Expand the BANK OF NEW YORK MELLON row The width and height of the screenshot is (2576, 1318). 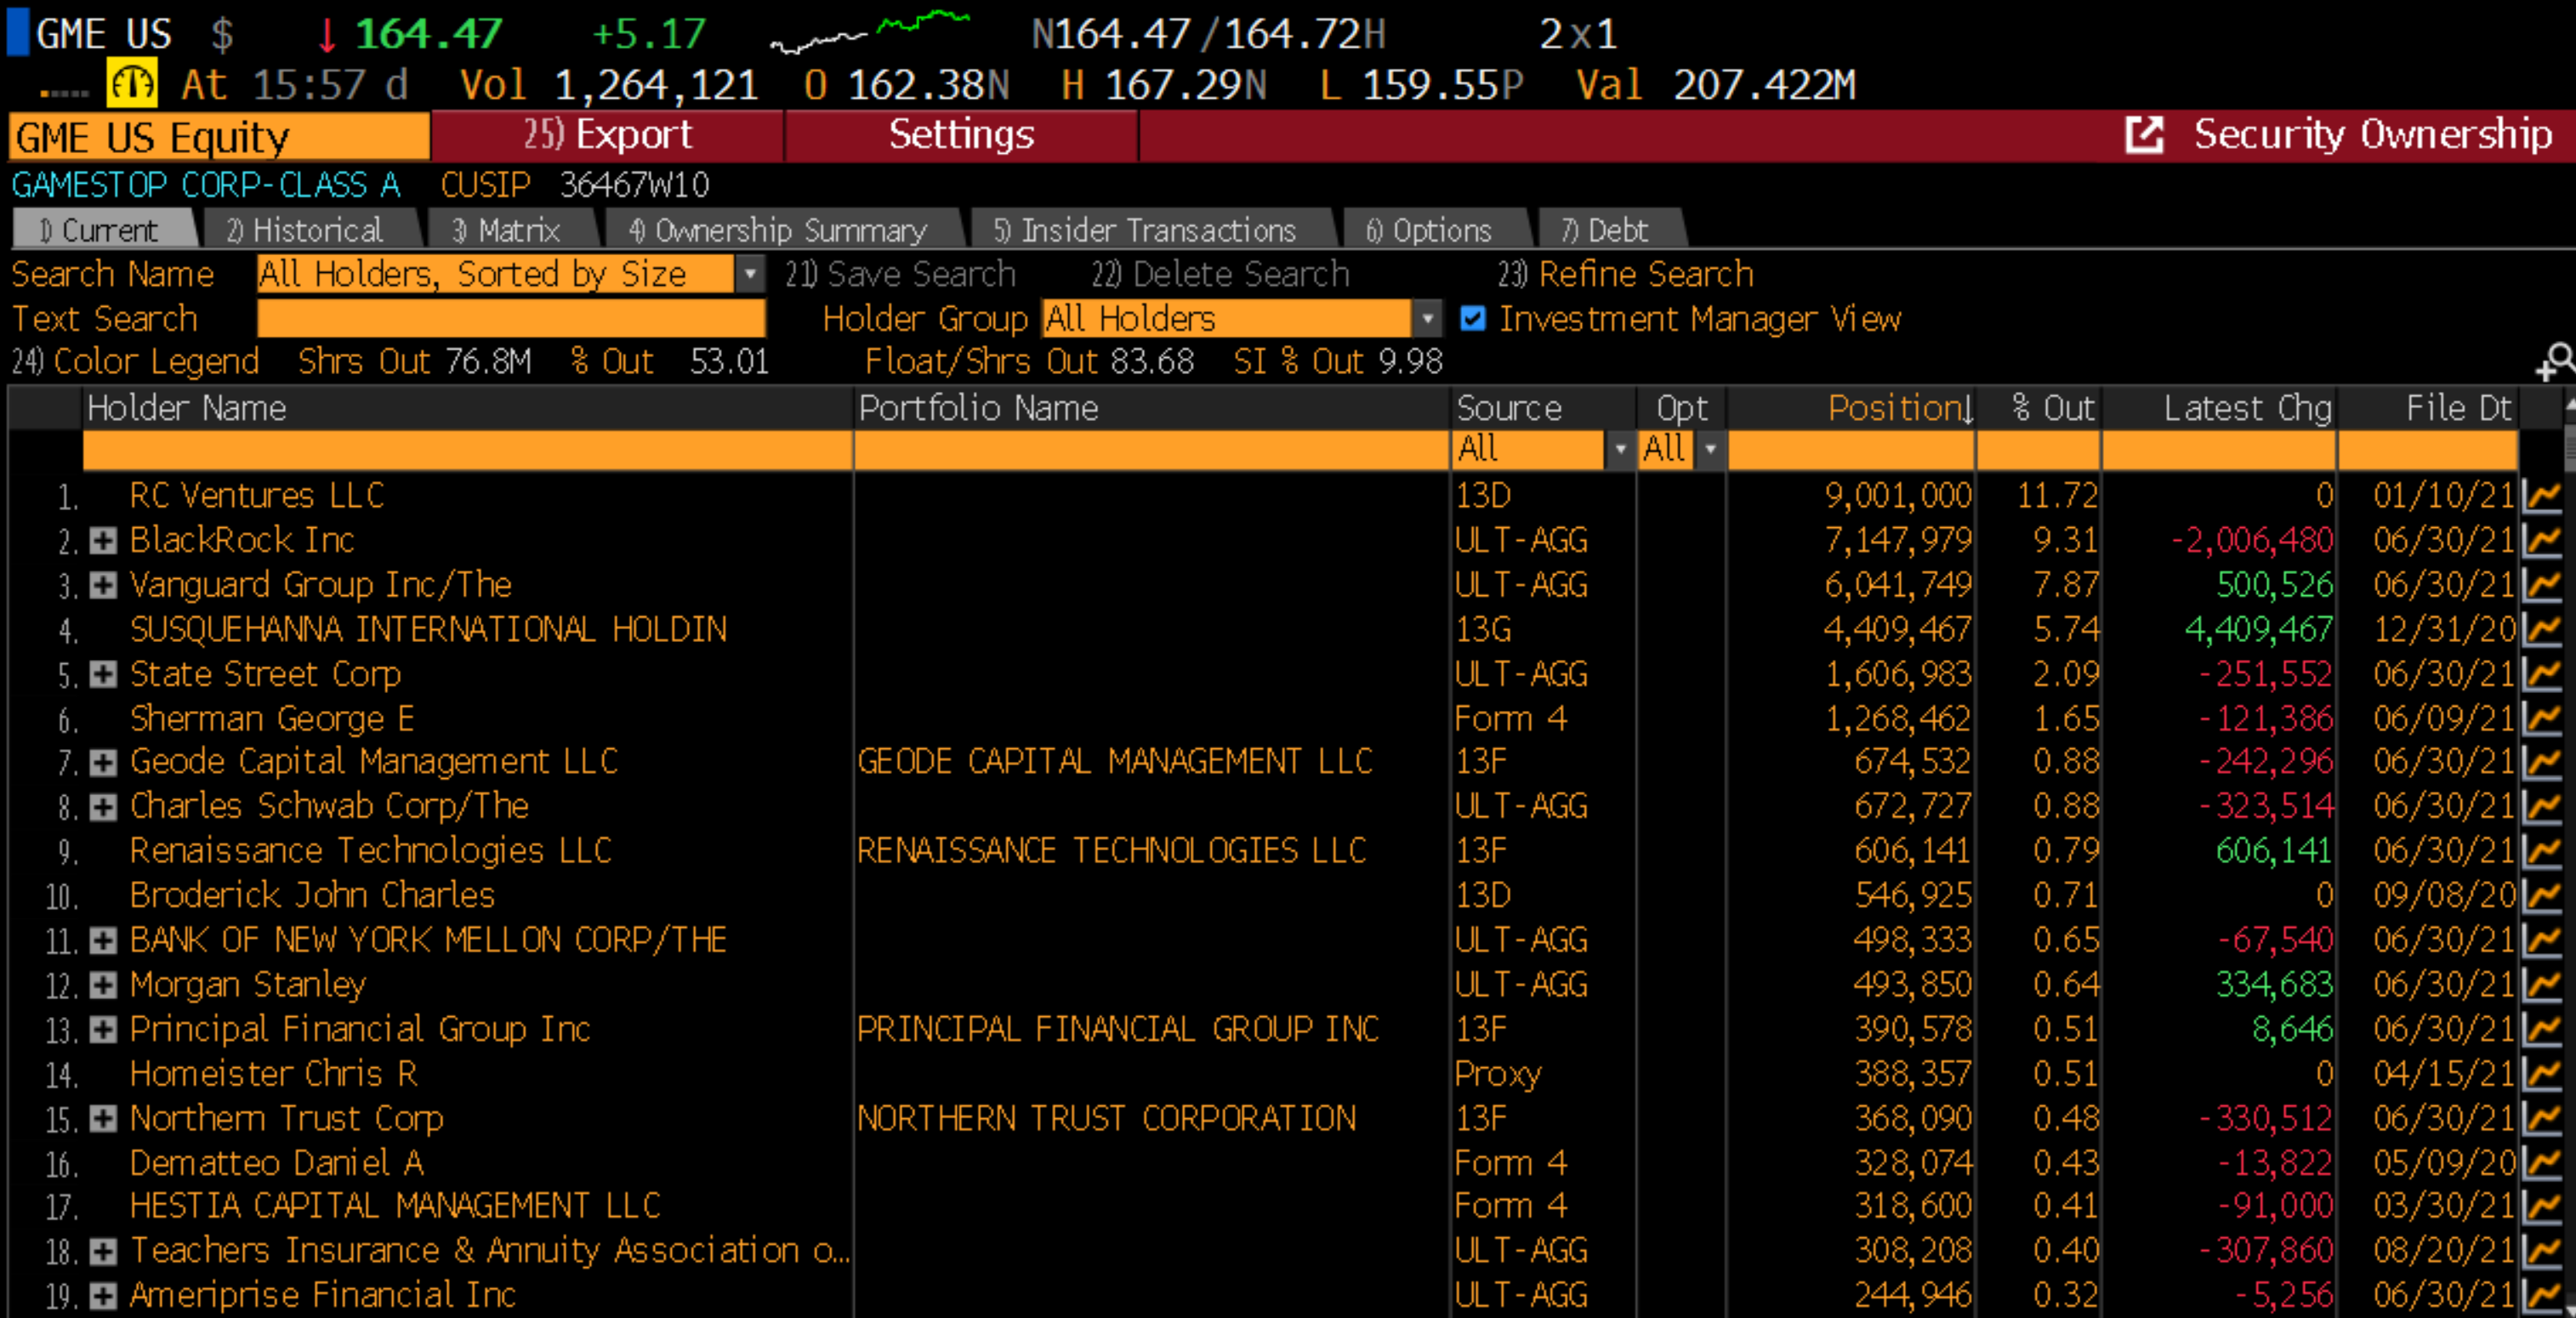click(102, 940)
